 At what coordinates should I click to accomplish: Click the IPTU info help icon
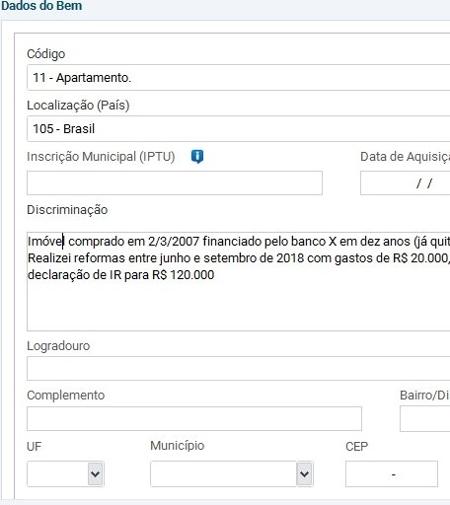click(x=197, y=156)
